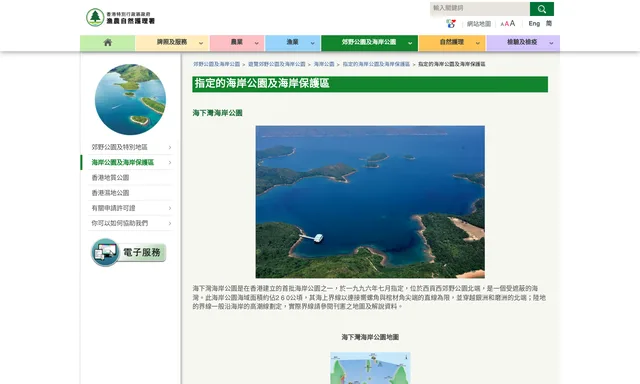Expand the 郊野公園及特別地區 sidebar arrow
The height and width of the screenshot is (384, 640).
tap(170, 147)
